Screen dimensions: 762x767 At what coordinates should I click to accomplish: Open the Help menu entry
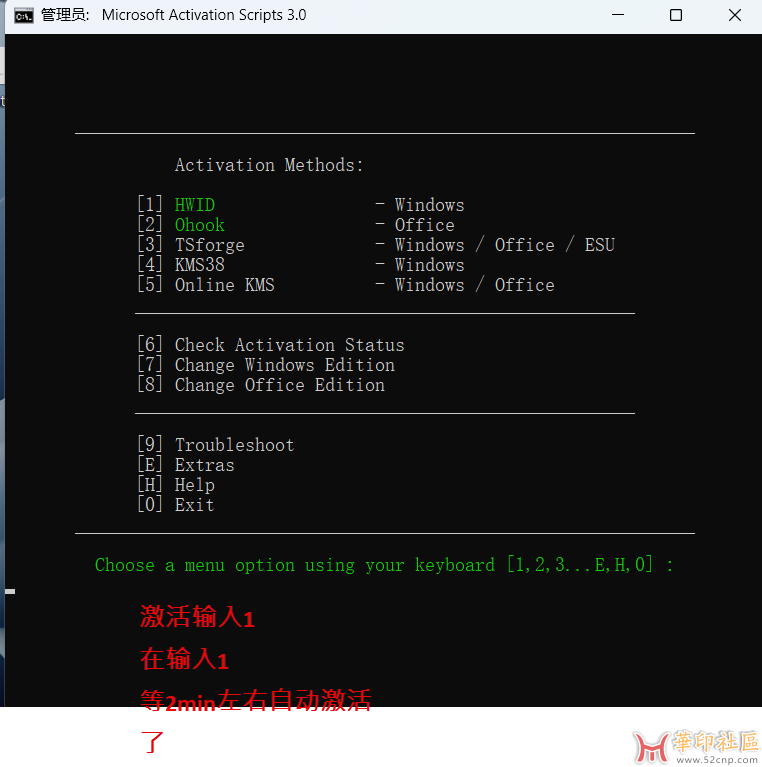point(194,485)
